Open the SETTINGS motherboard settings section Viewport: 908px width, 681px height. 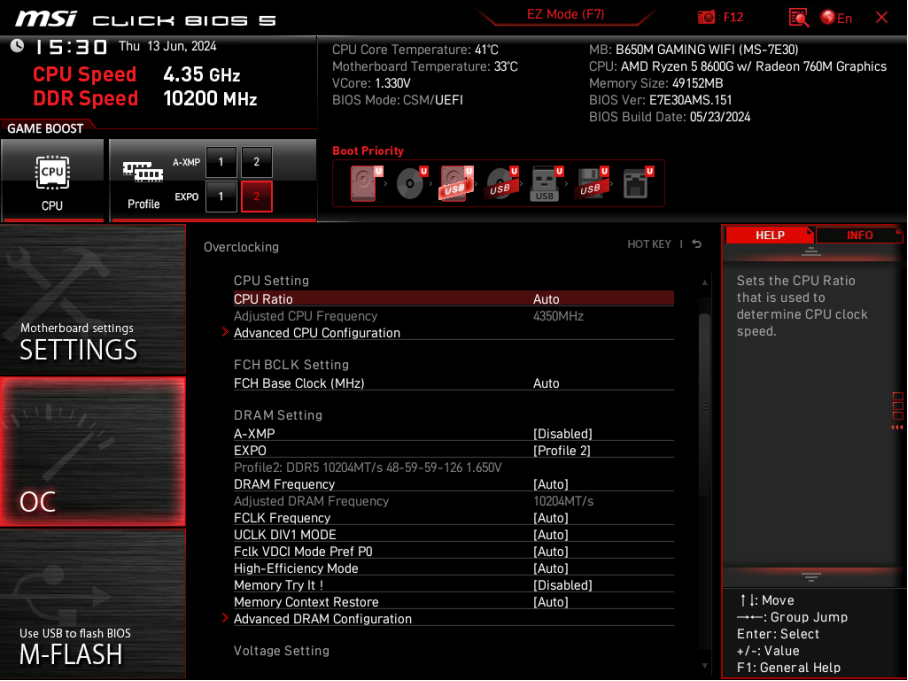pos(93,299)
